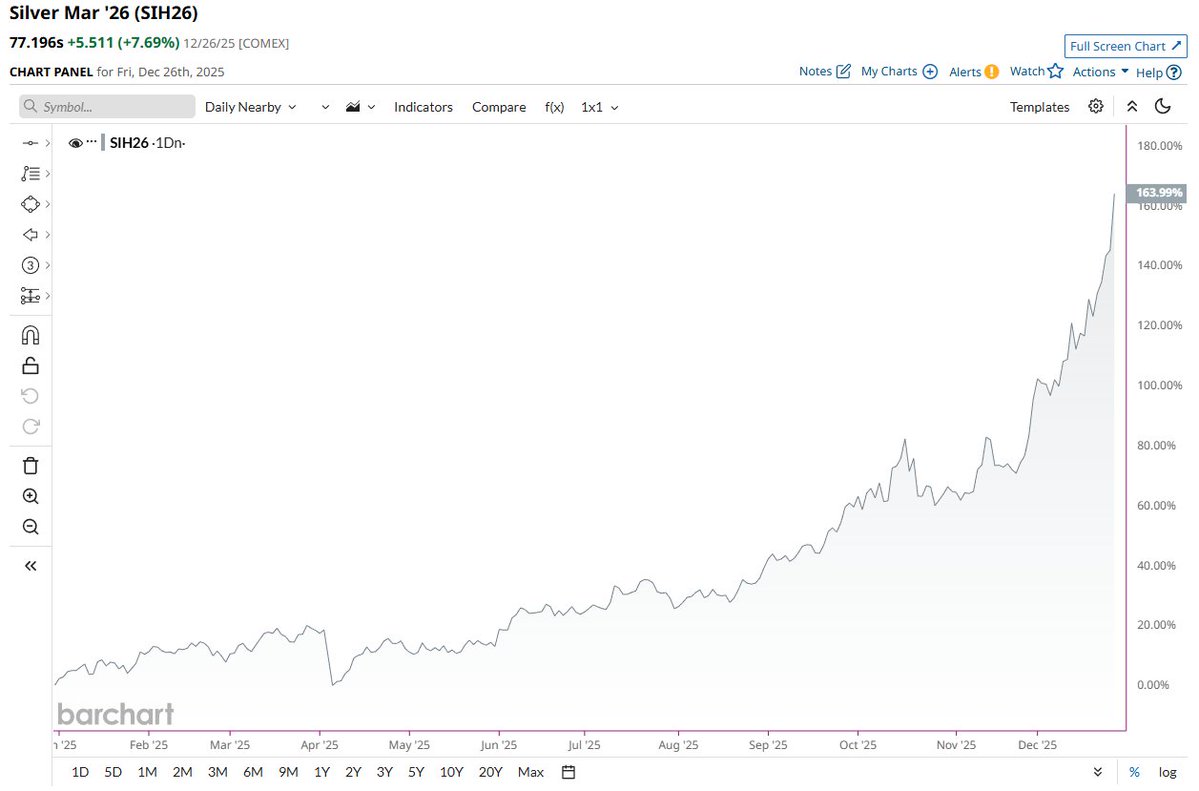The width and height of the screenshot is (1199, 791).
Task: Open the numbered-circle count tool
Action: pos(30,265)
